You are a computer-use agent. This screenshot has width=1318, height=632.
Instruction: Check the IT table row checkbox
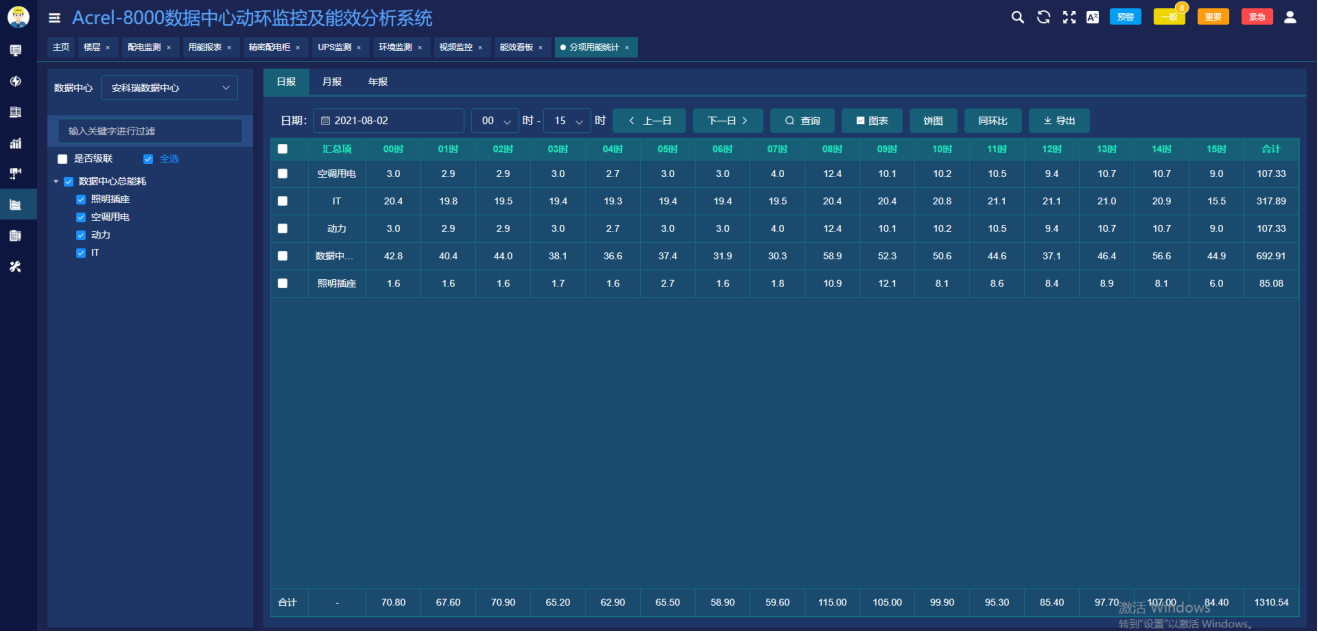click(282, 201)
